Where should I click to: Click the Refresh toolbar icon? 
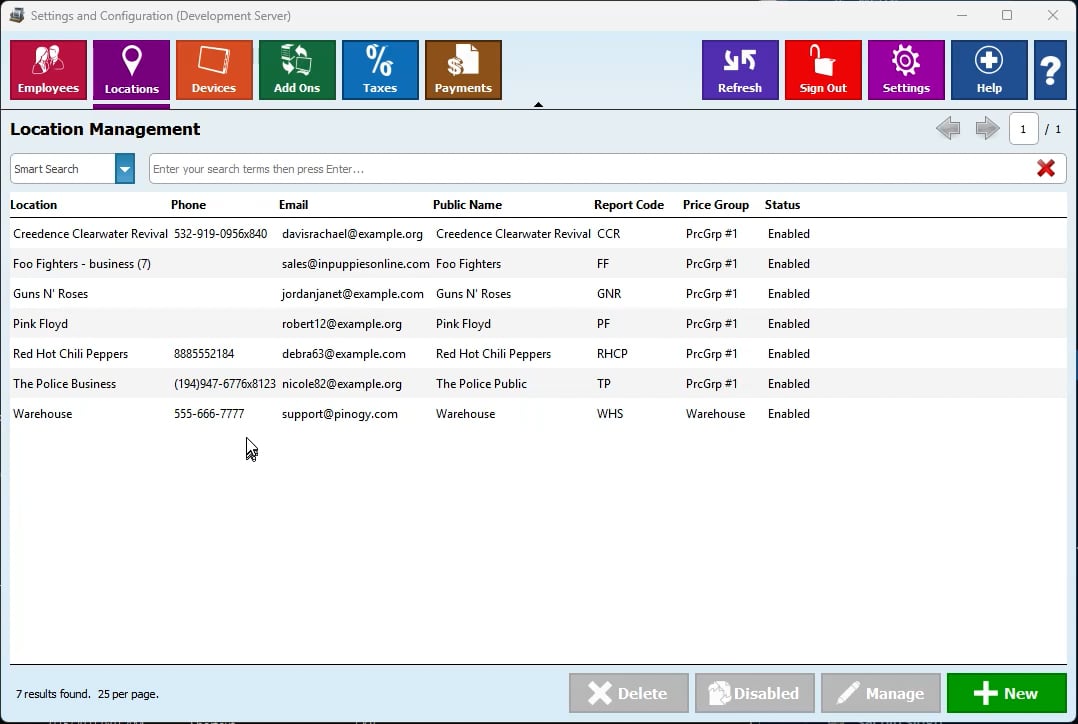[x=740, y=69]
